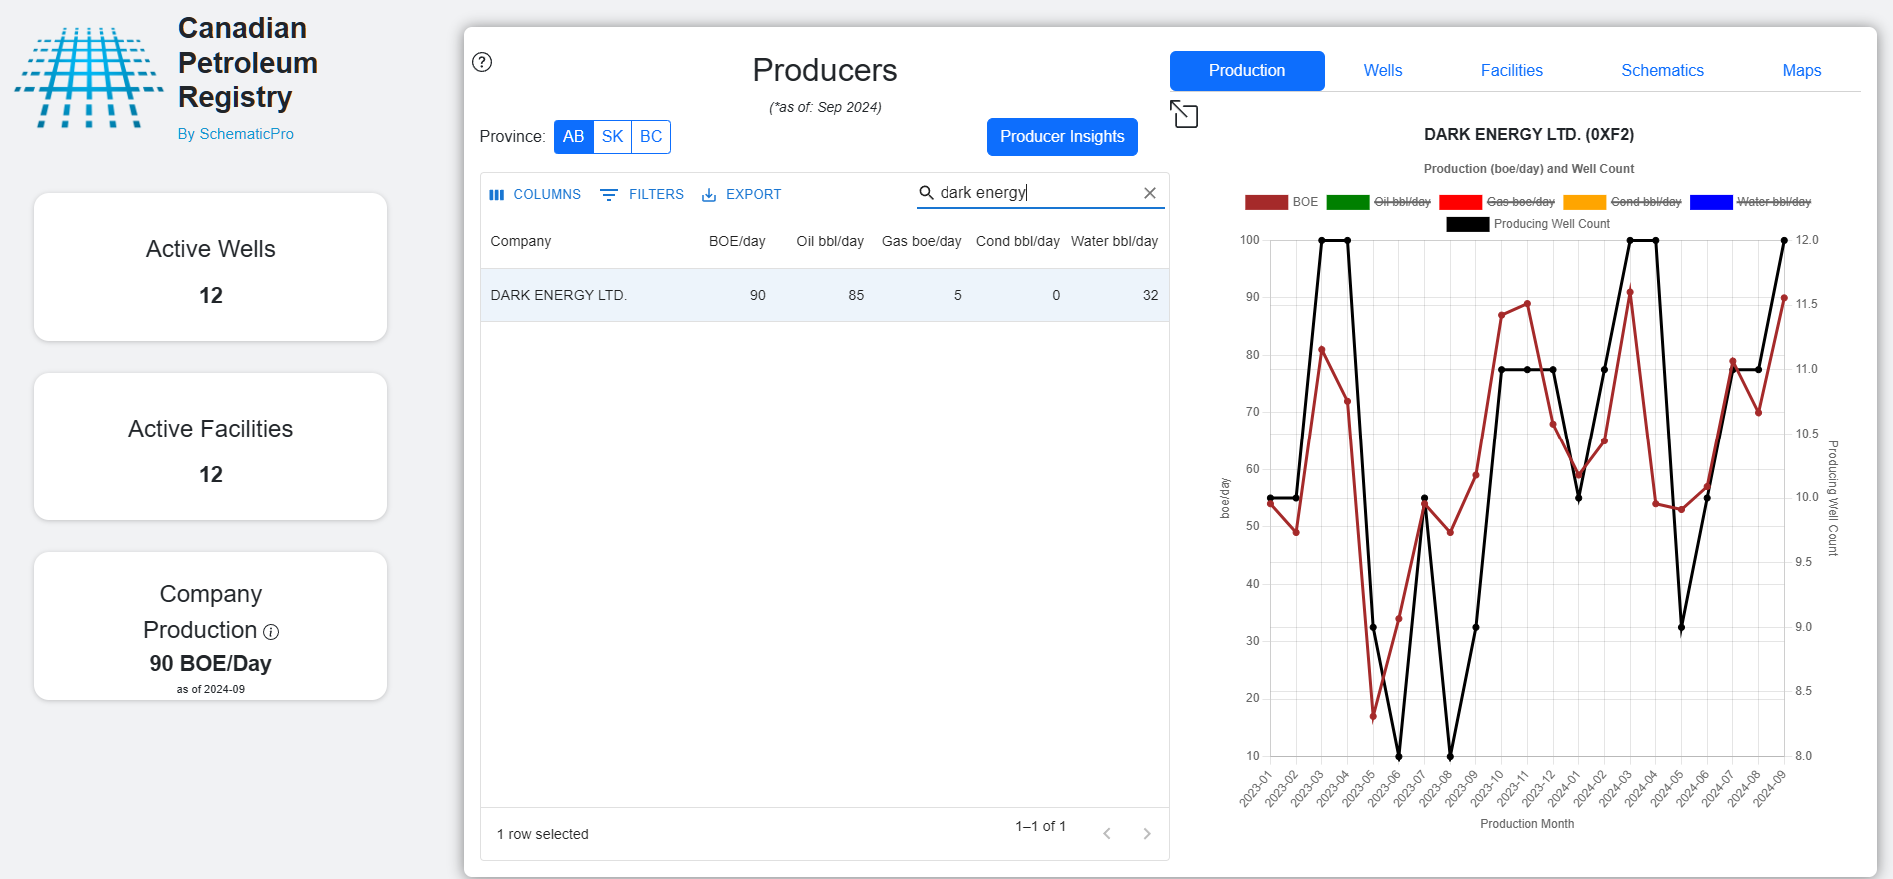Click the BOE/day value 90 in the table
This screenshot has width=1893, height=879.
tap(758, 295)
